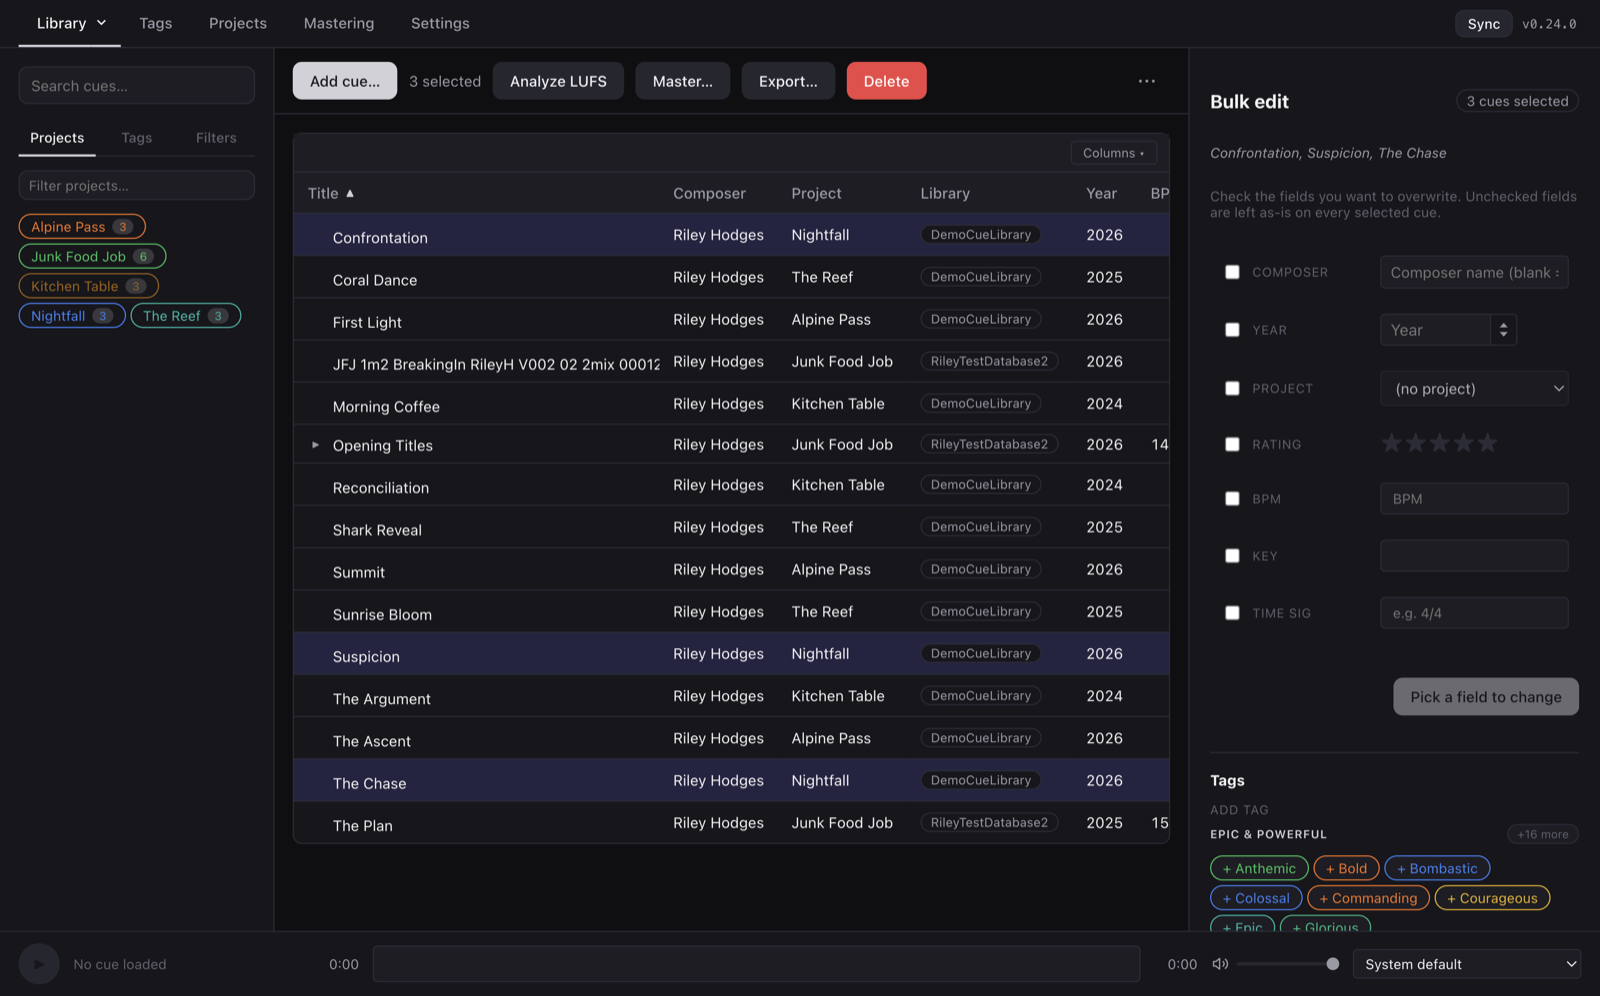1600x996 pixels.
Task: Click RileyTestDatabase2 badge in The Plan row
Action: point(989,822)
